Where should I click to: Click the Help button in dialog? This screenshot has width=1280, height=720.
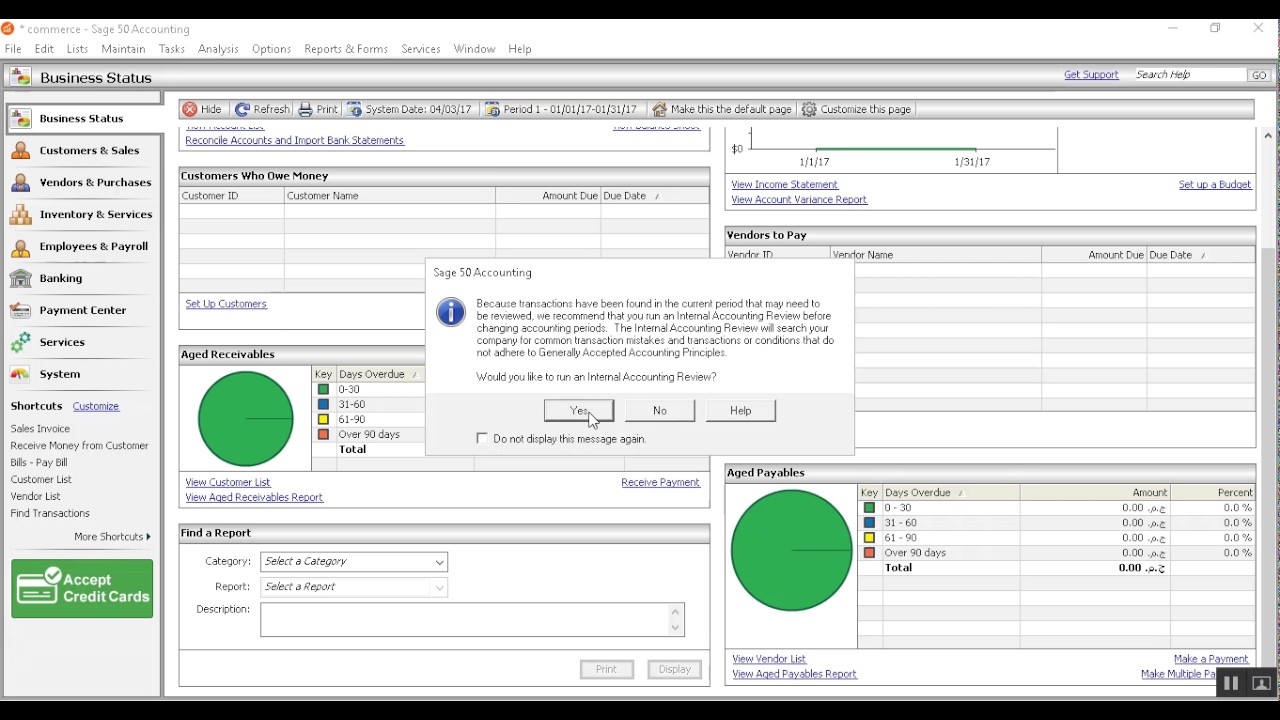click(741, 410)
